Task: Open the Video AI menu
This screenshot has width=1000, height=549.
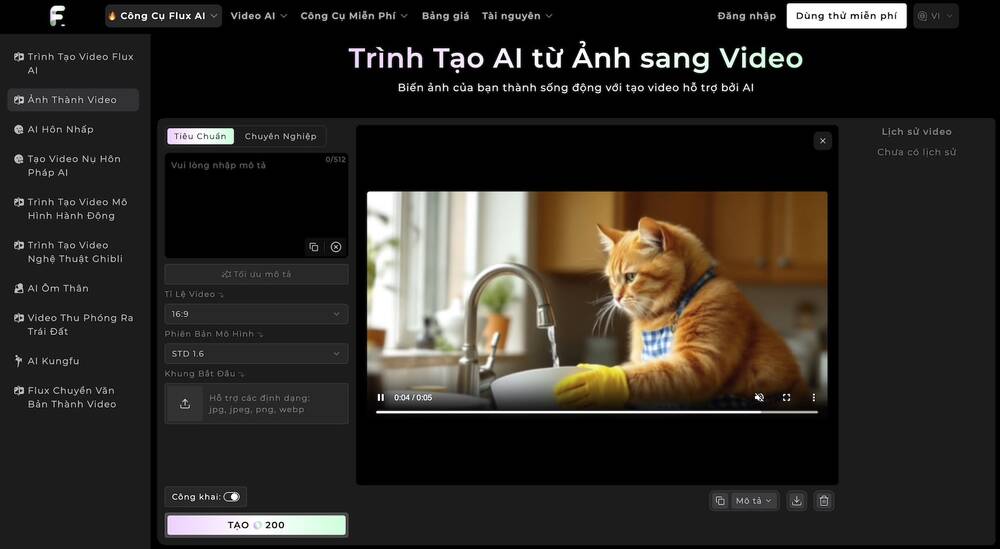Action: click(x=258, y=16)
